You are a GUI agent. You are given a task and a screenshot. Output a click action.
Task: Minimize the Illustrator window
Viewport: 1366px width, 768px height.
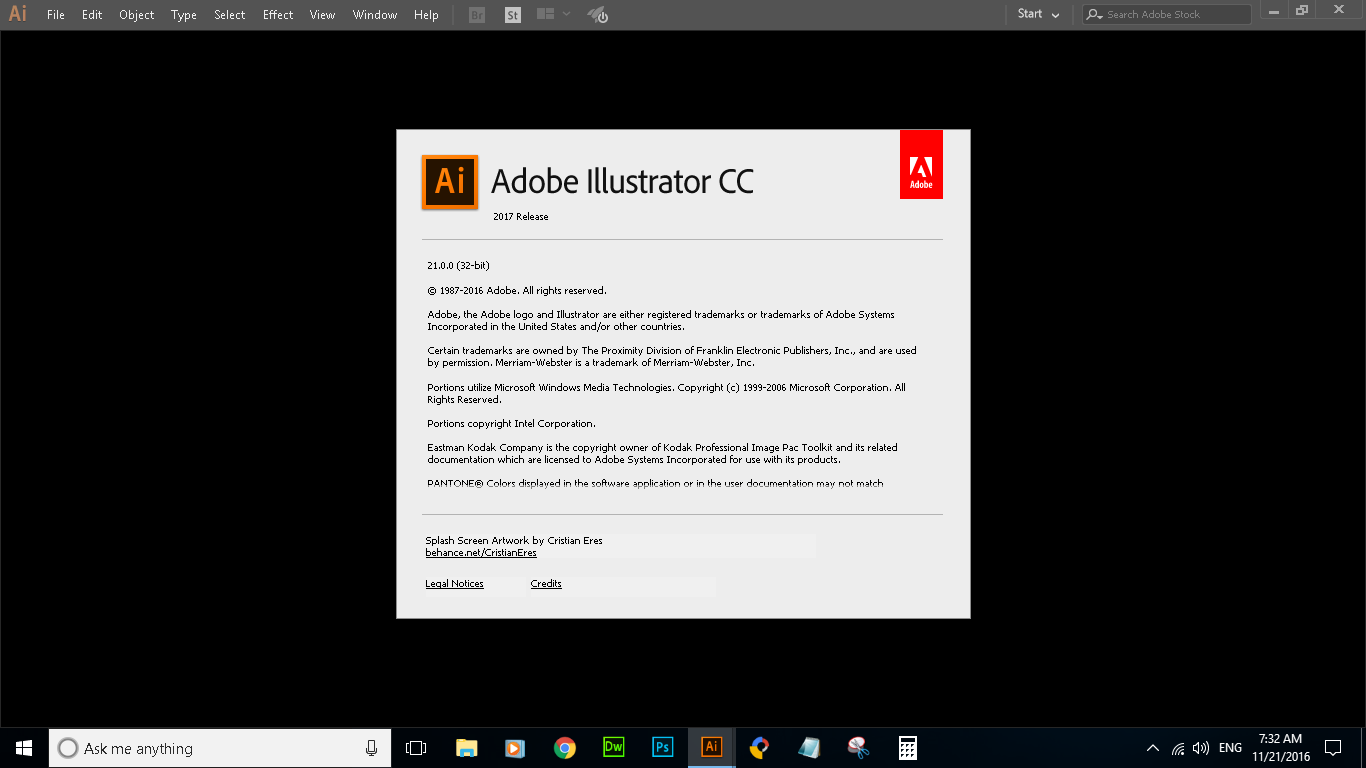click(1273, 10)
